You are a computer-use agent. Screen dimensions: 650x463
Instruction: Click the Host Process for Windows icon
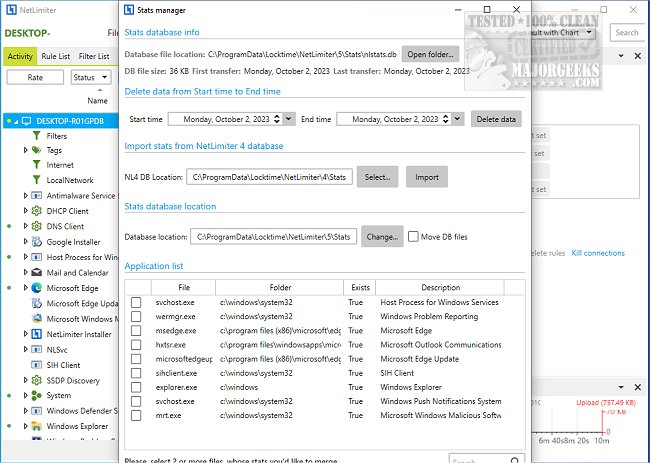pos(36,257)
